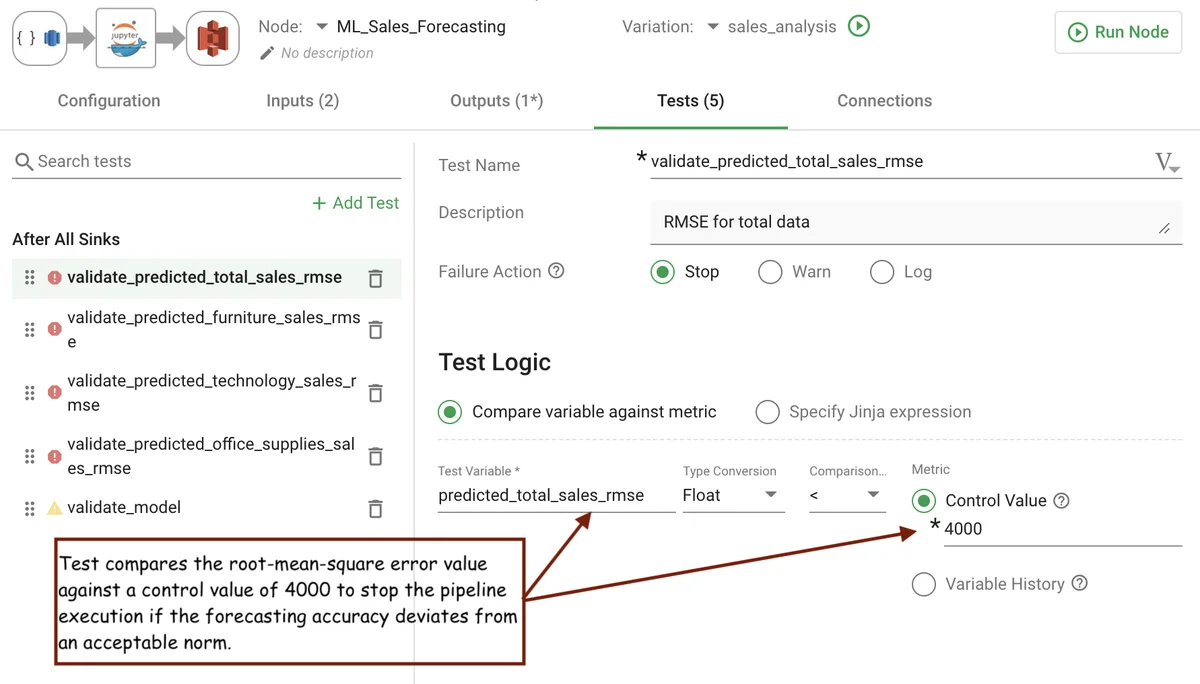Click the Failure Action help icon
The width and height of the screenshot is (1200, 684).
tap(557, 271)
